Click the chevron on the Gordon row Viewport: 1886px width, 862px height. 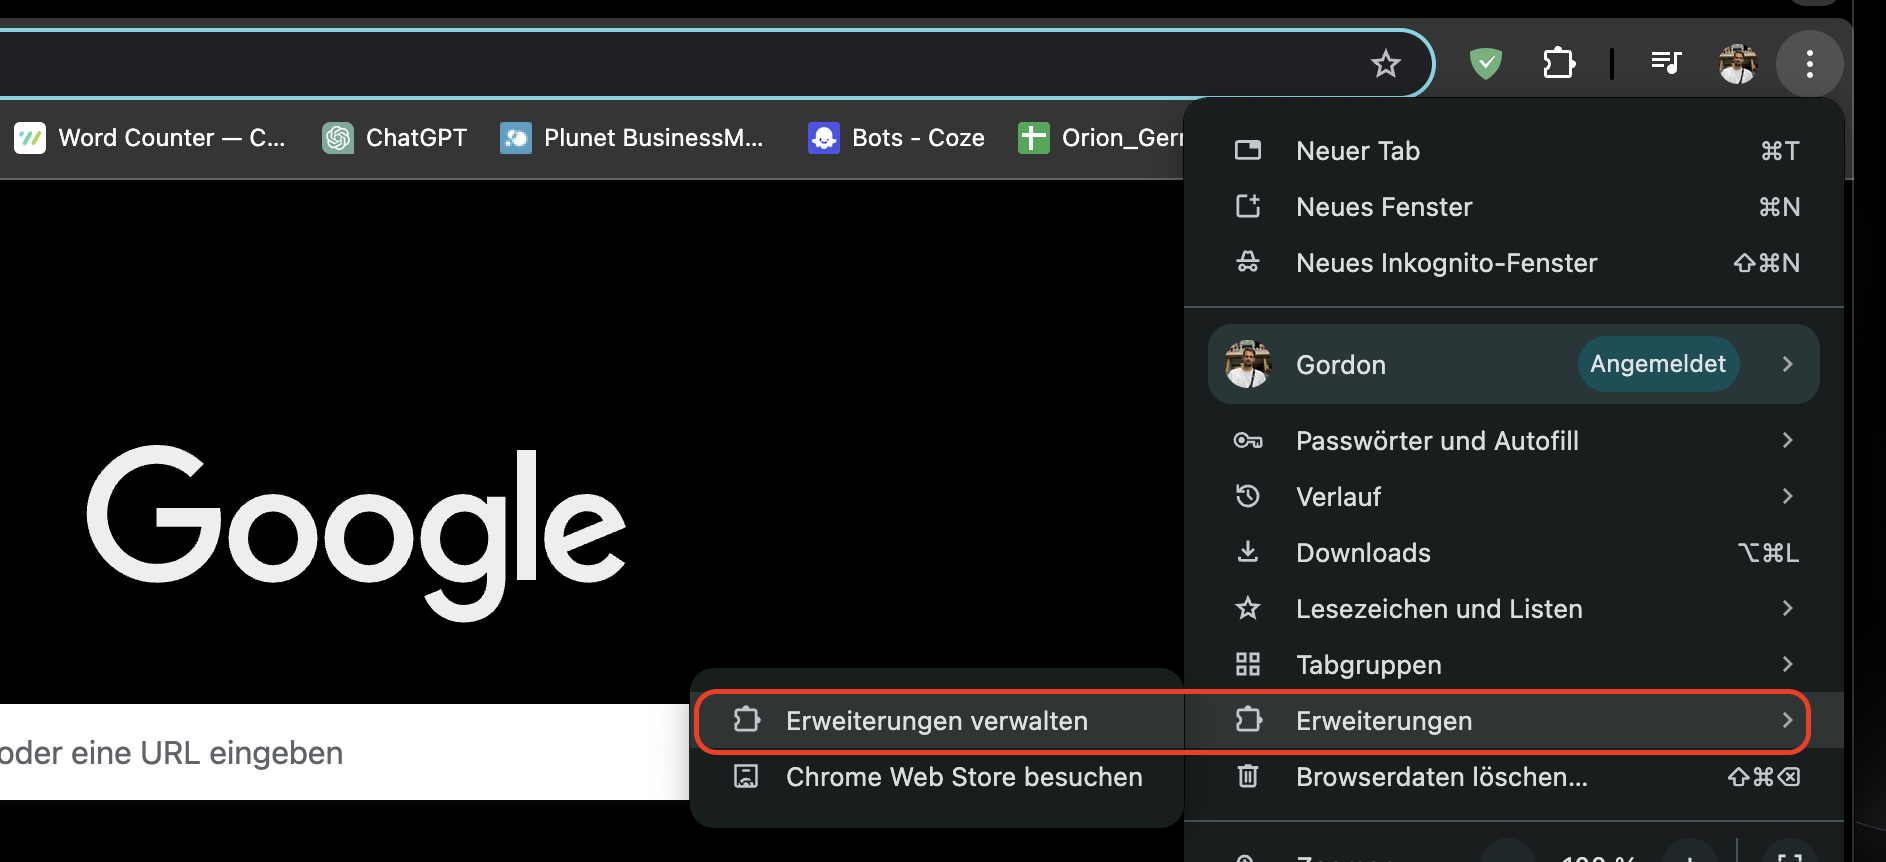click(x=1787, y=364)
